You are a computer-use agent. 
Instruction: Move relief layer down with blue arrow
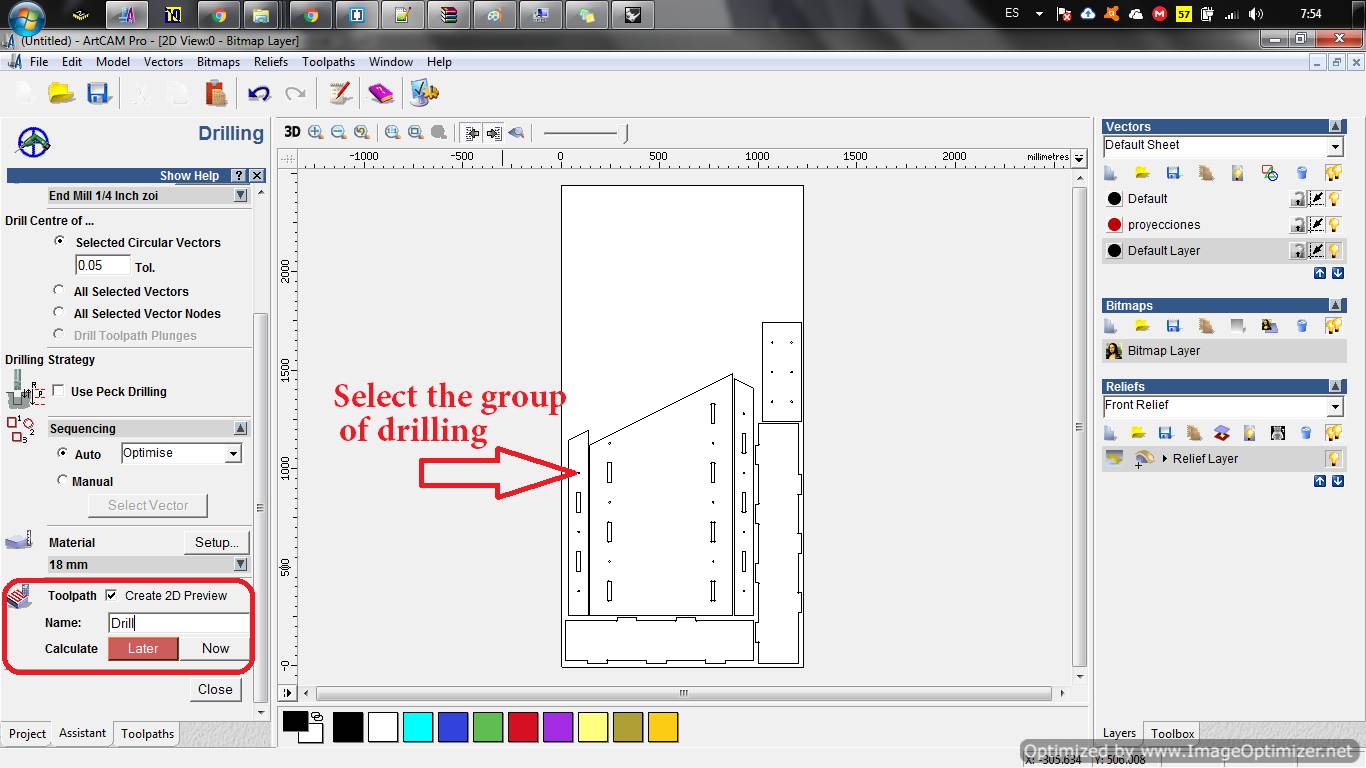pos(1337,481)
